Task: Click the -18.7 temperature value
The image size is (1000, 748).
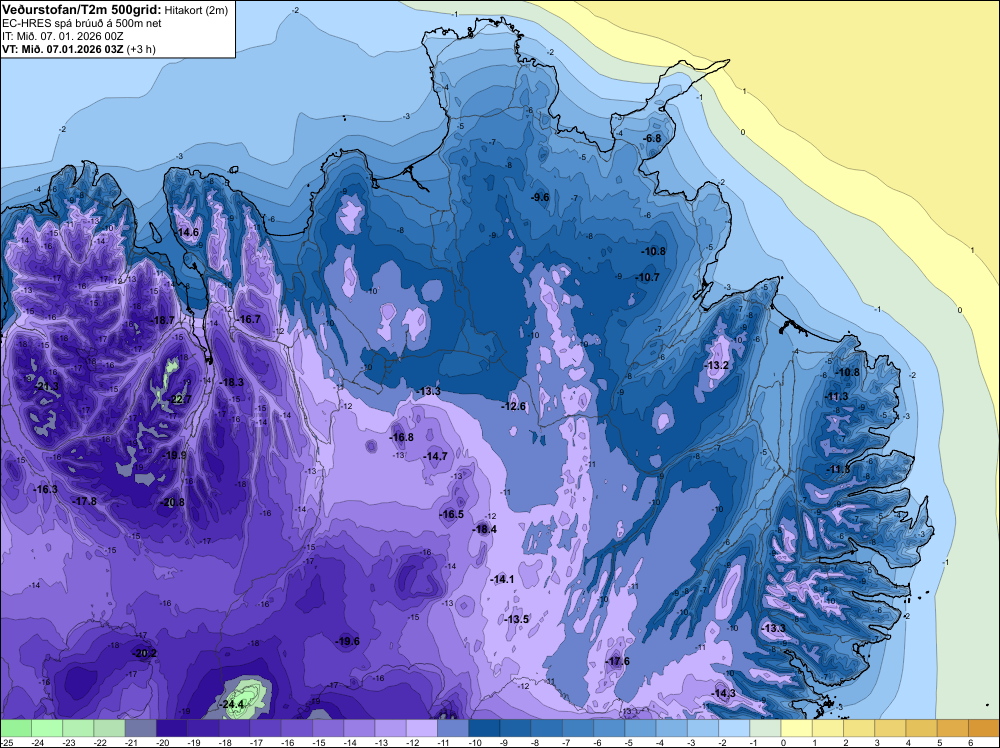Action: [x=162, y=320]
